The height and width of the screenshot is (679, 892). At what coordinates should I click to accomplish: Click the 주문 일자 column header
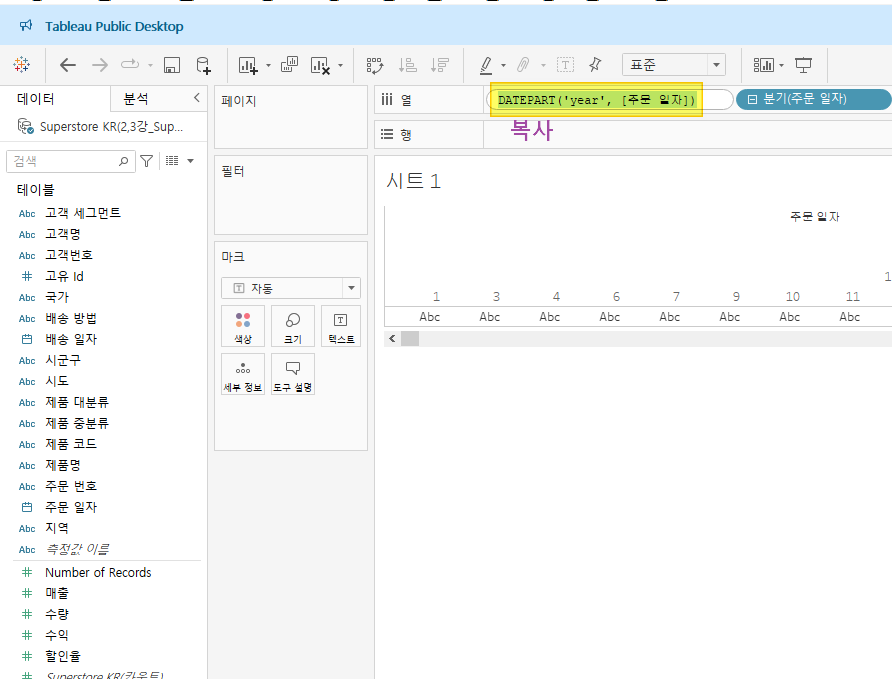click(815, 217)
